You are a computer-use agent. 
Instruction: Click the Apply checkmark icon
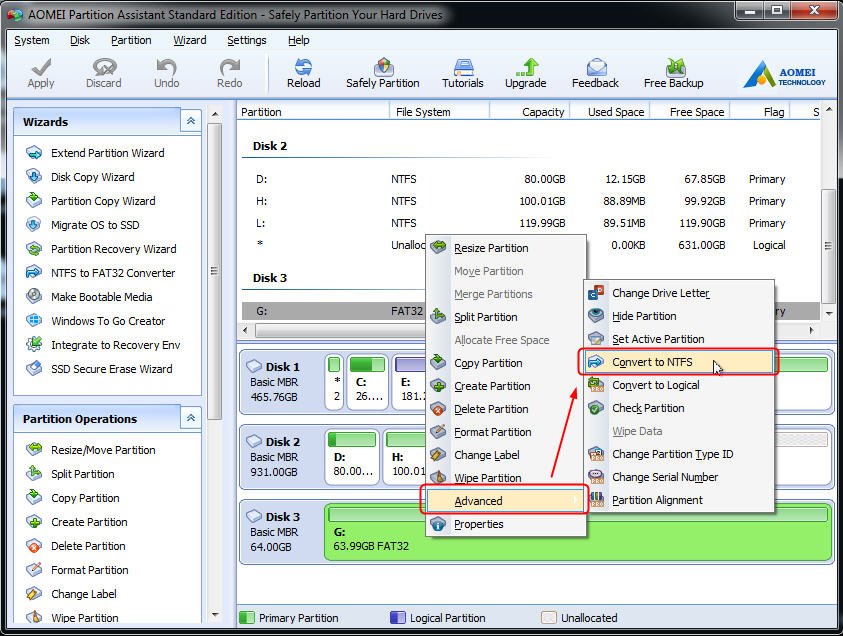[41, 67]
